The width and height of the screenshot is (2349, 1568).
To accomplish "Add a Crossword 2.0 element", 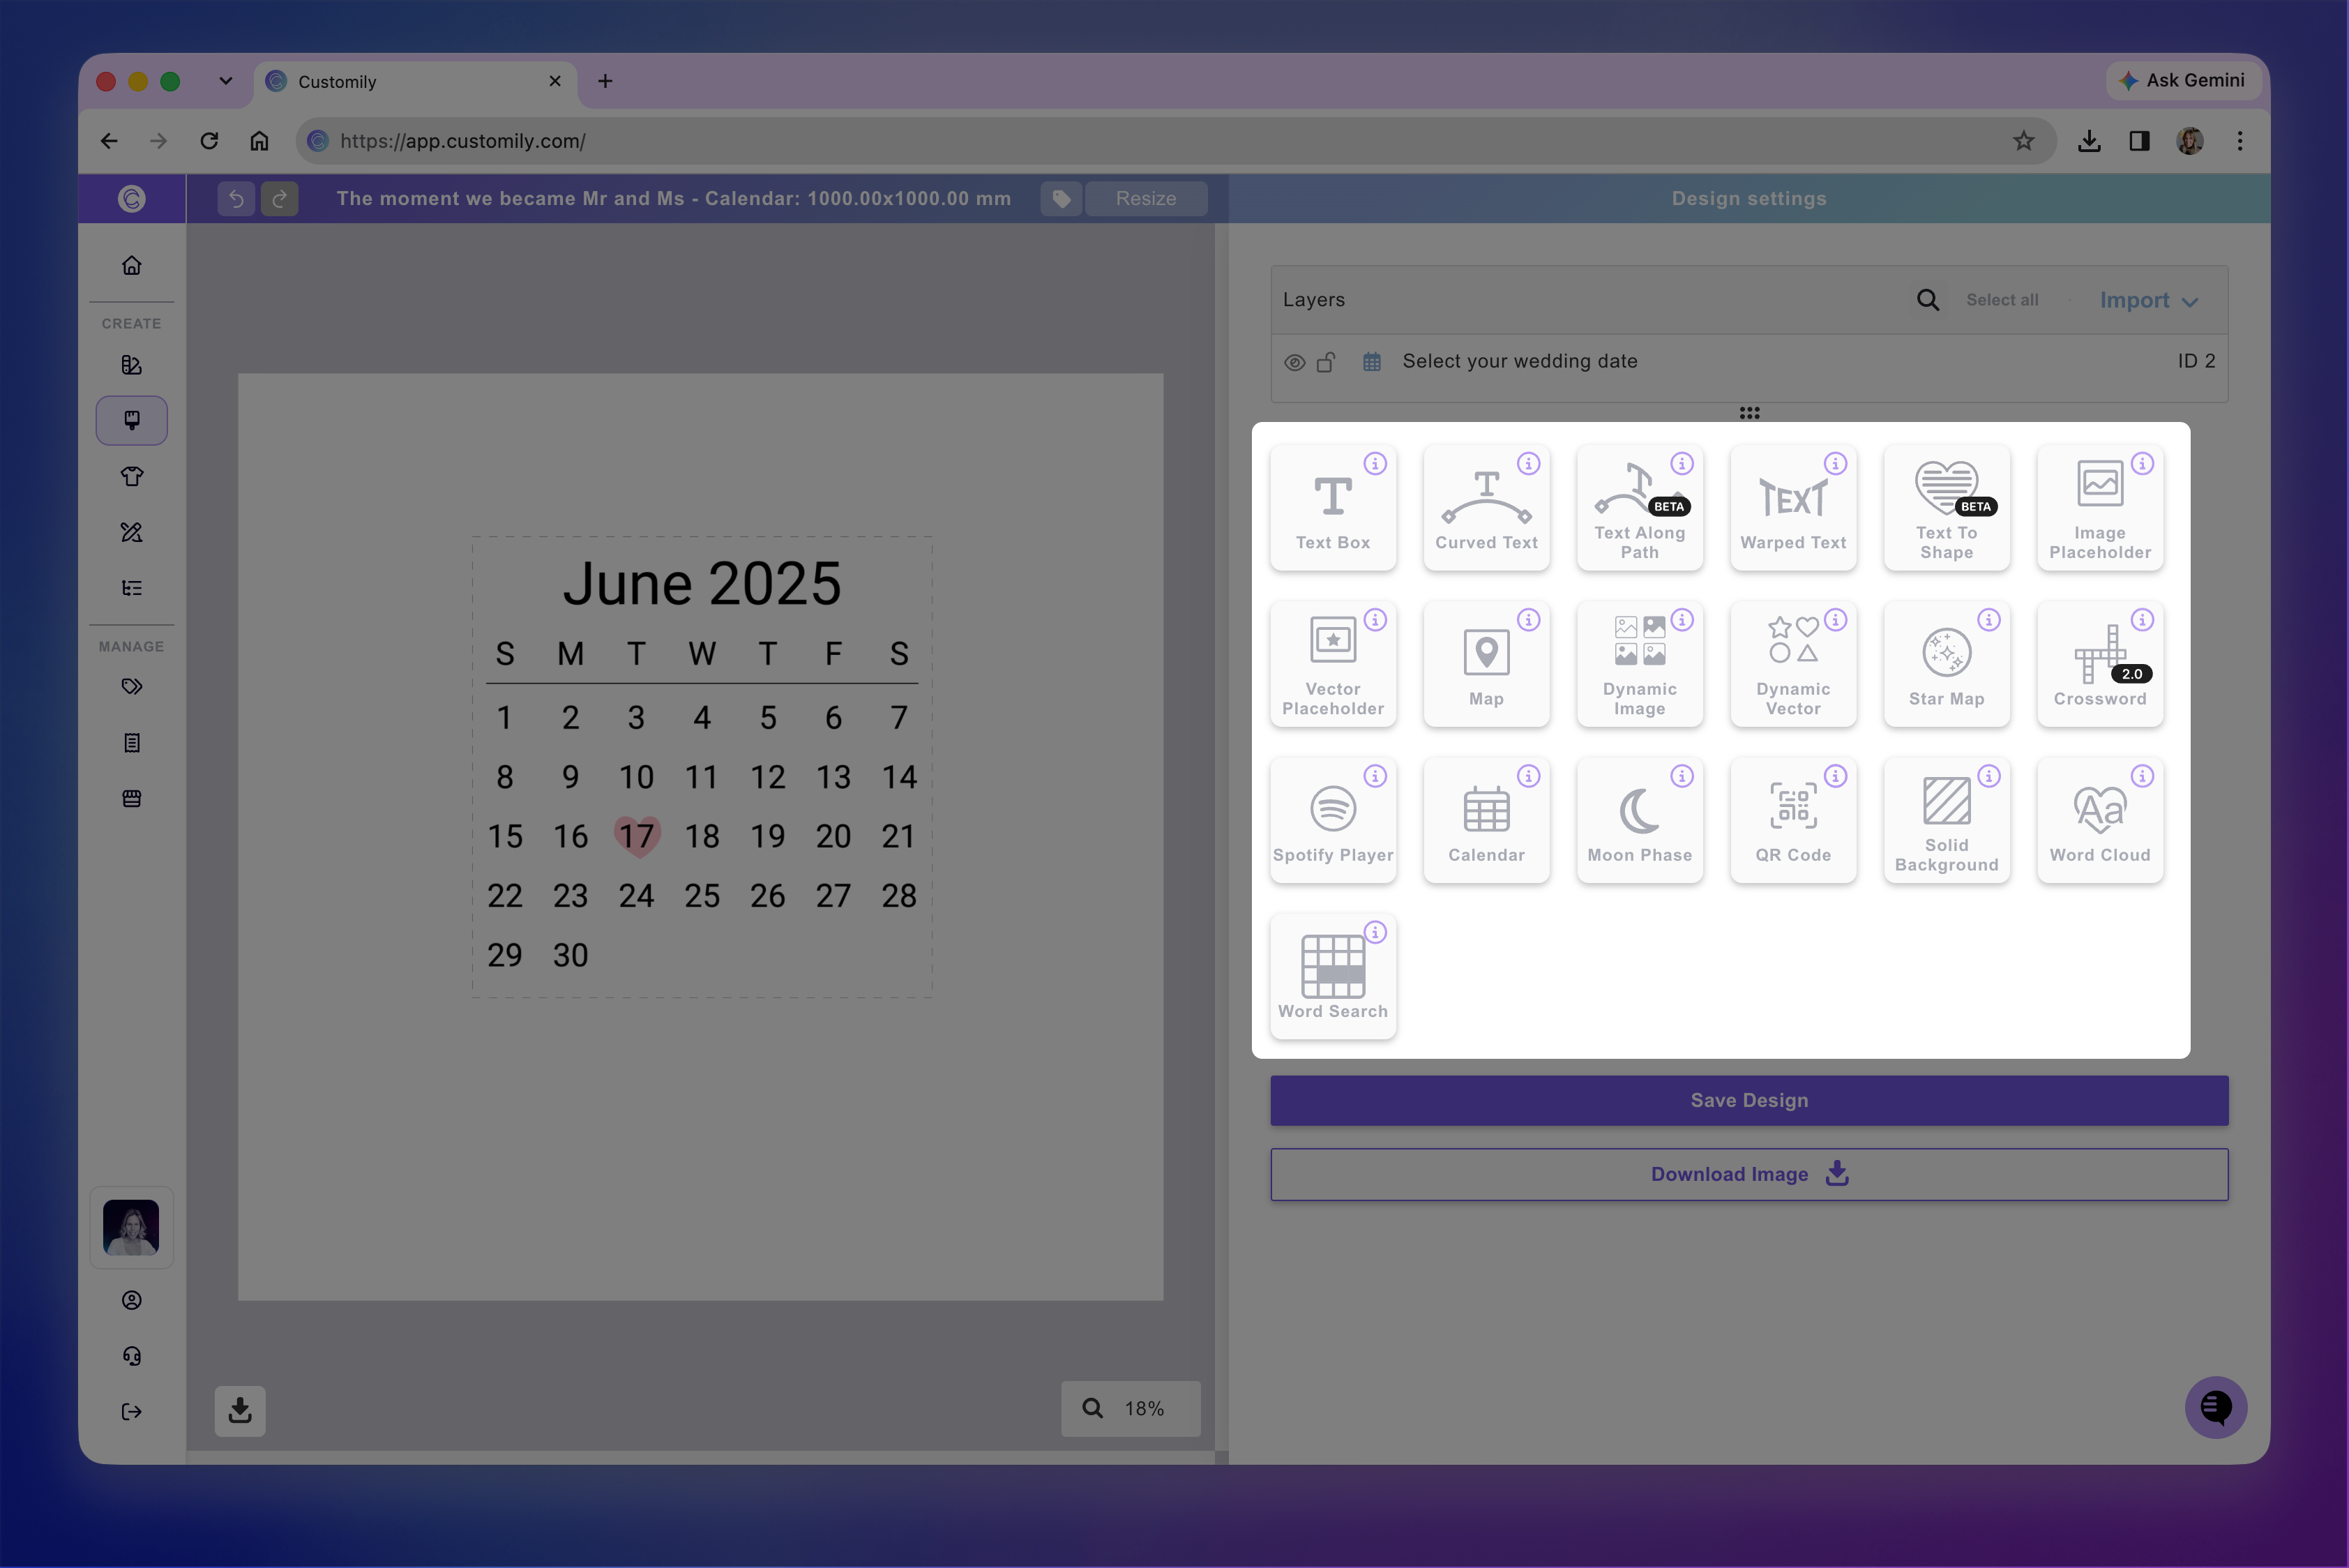I will [x=2100, y=664].
